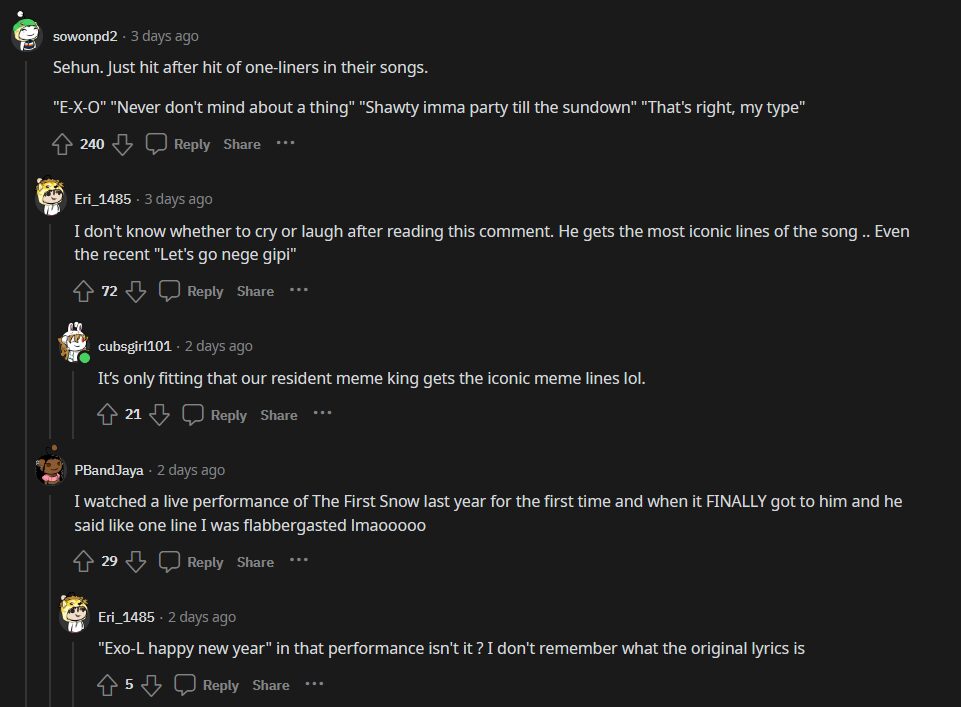The height and width of the screenshot is (707, 961).
Task: Open cubsgirl101's profile via username
Action: [134, 346]
